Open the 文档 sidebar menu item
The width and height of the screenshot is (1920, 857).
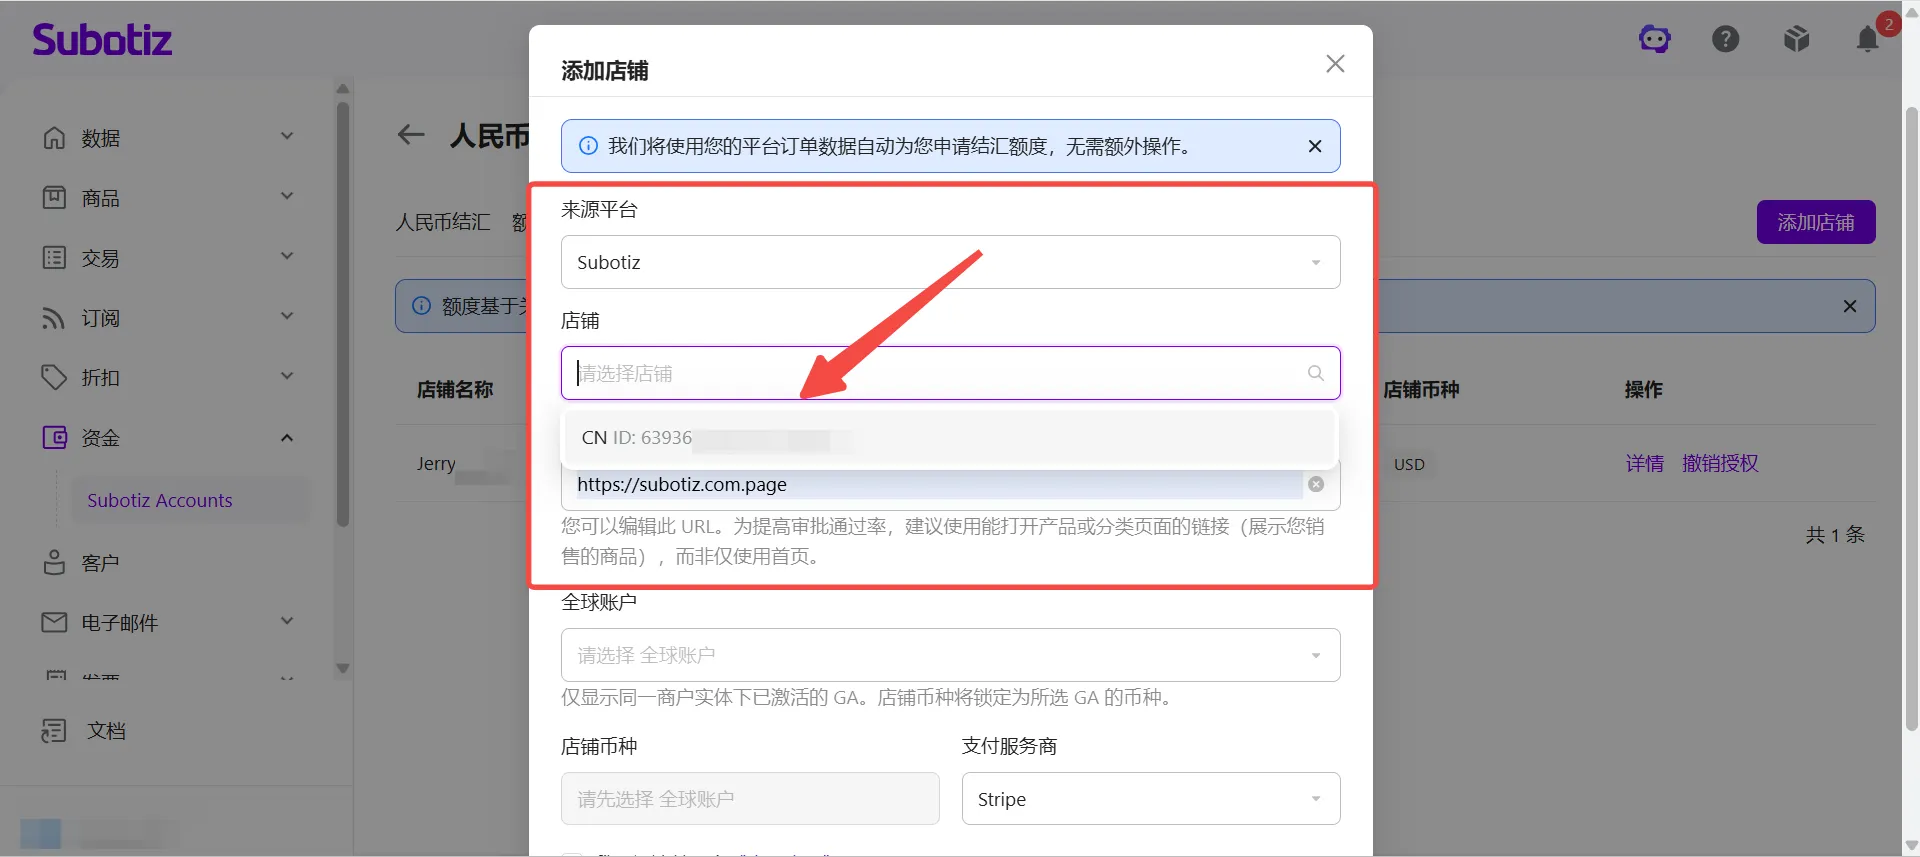click(106, 731)
